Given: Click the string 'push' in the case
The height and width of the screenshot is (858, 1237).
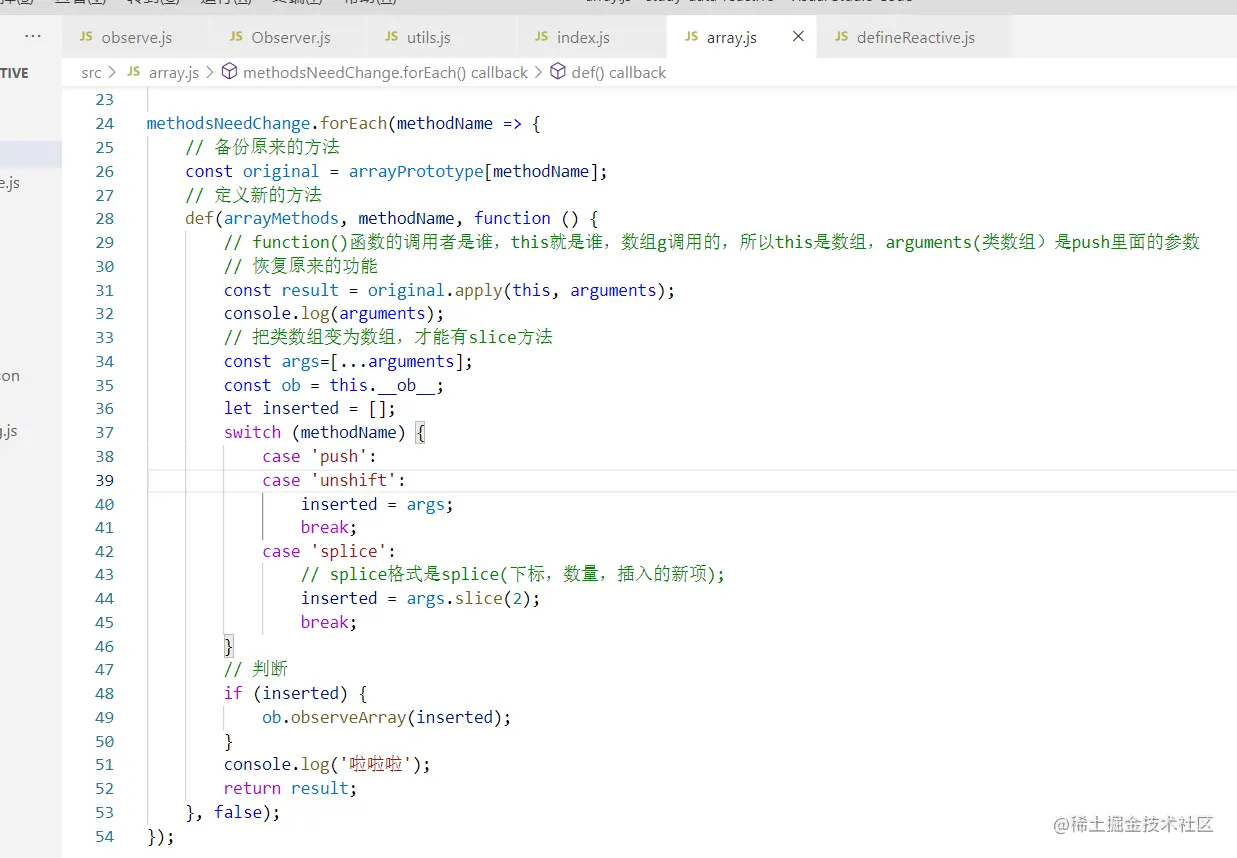Looking at the screenshot, I should point(338,456).
